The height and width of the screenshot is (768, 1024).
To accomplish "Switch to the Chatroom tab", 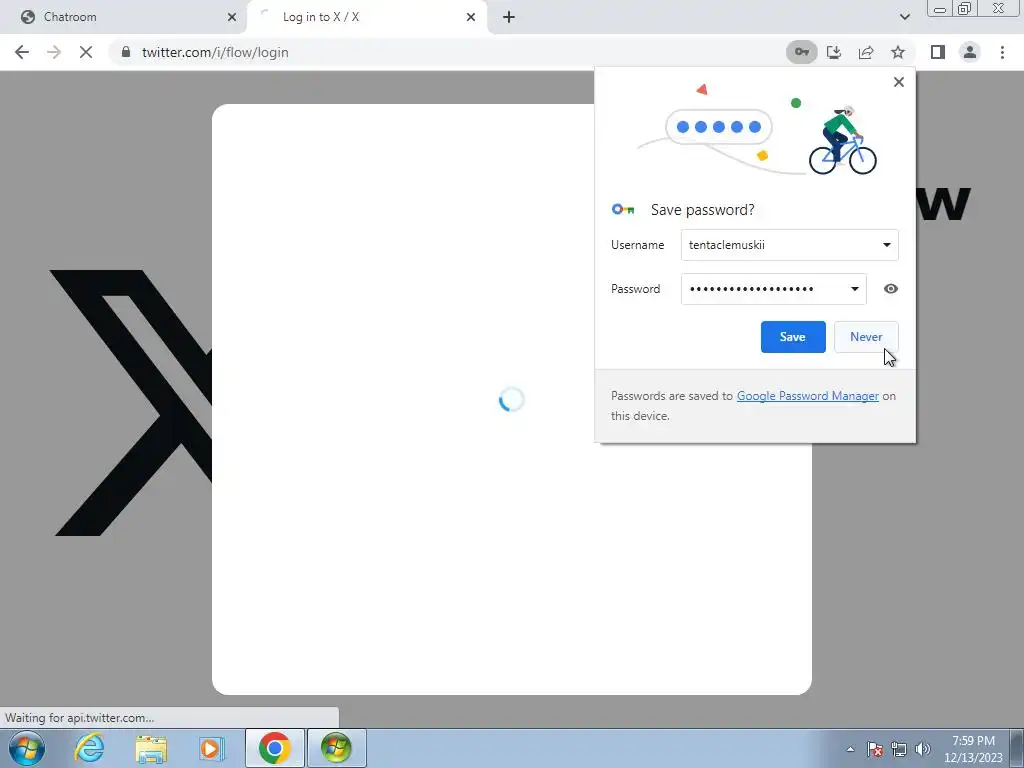I will (x=123, y=17).
